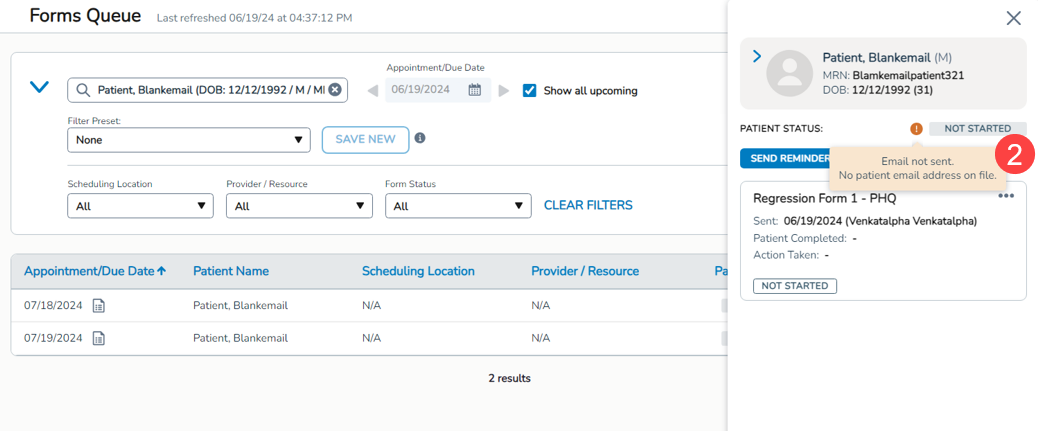Sort by Appointment/Due Date column header
Image resolution: width=1040 pixels, height=431 pixels.
tap(95, 271)
